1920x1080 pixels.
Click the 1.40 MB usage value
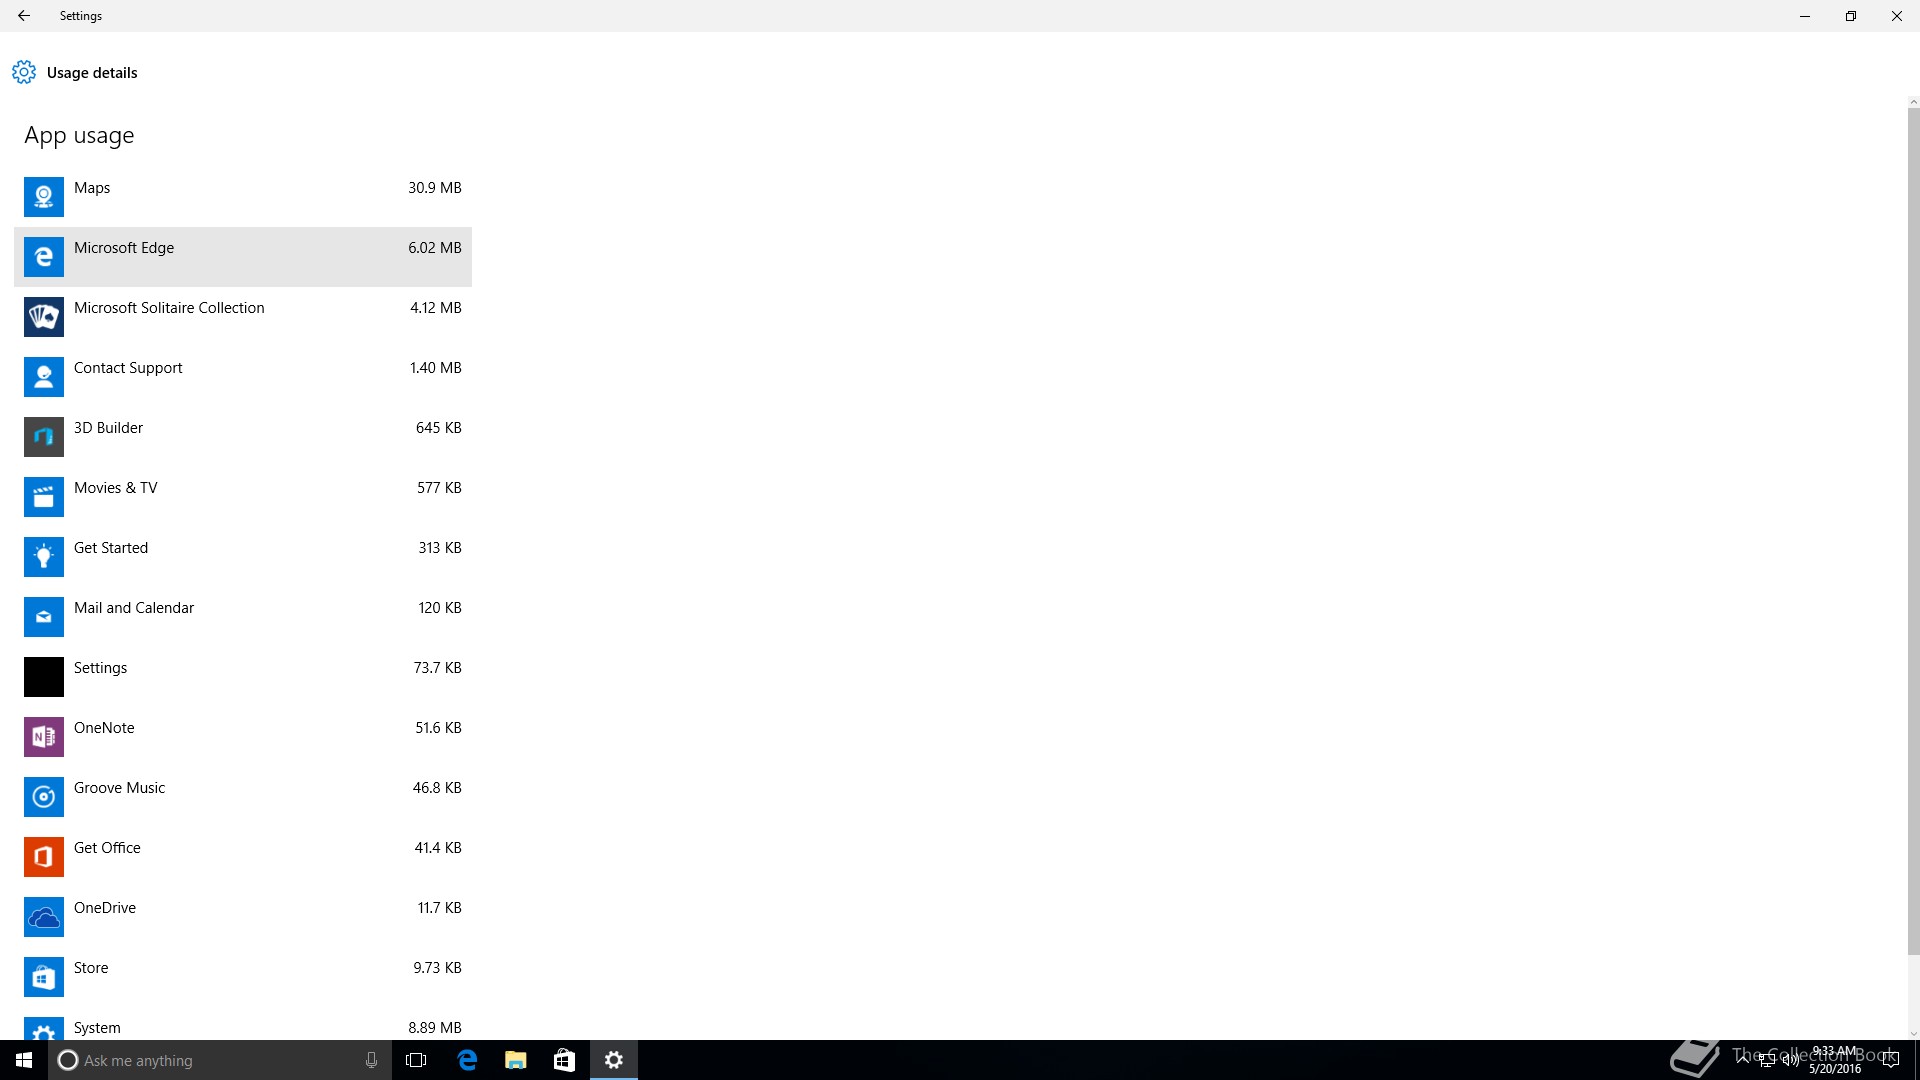tap(436, 368)
